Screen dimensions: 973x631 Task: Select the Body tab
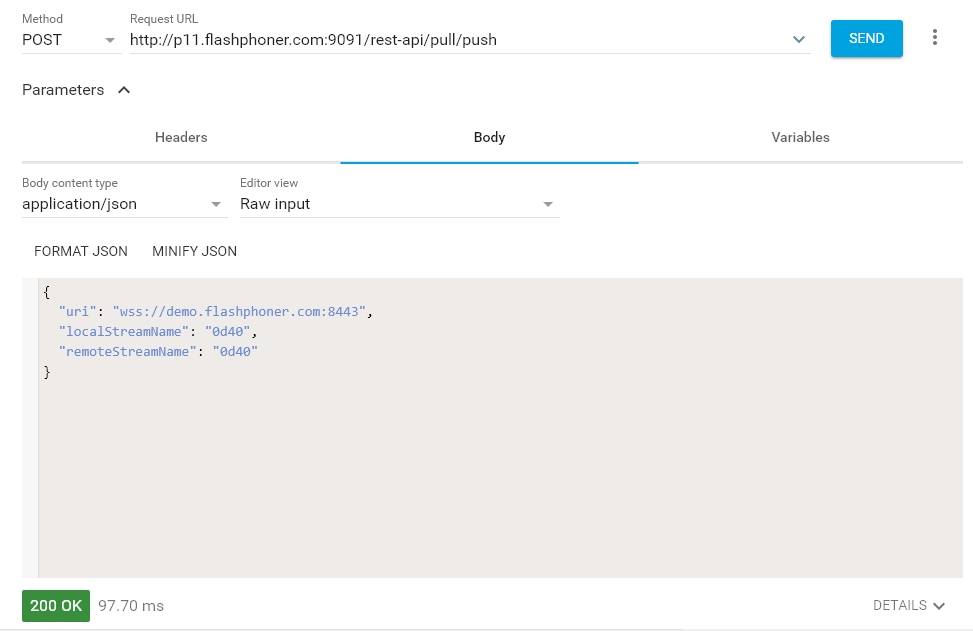point(489,137)
